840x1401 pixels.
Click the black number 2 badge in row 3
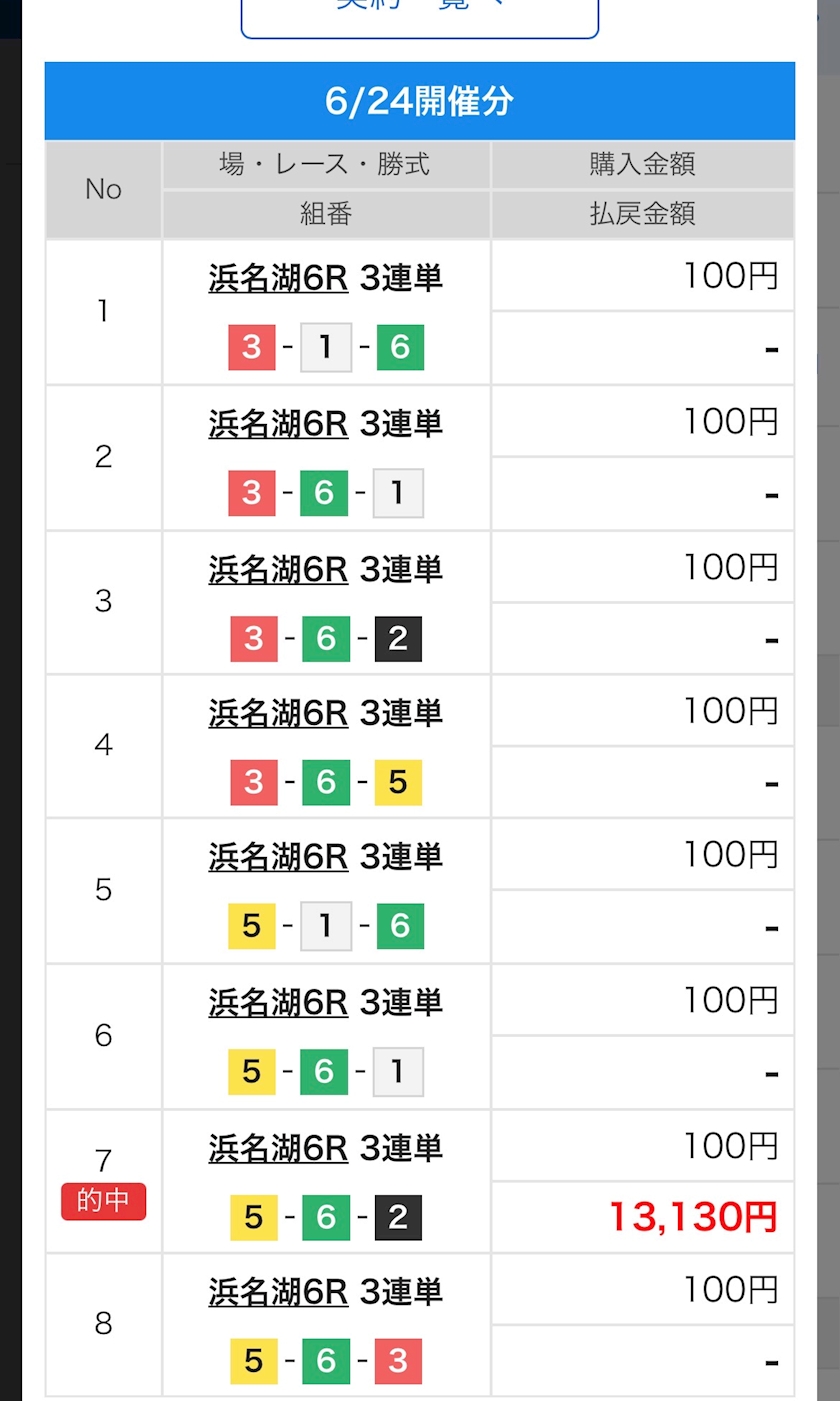(398, 639)
